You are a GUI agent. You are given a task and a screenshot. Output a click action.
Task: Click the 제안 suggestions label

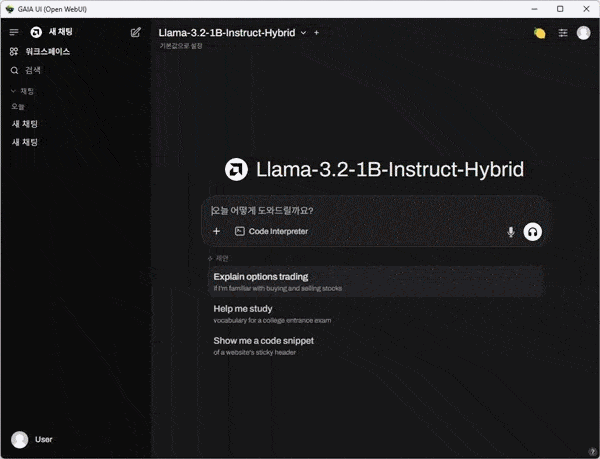tap(222, 259)
